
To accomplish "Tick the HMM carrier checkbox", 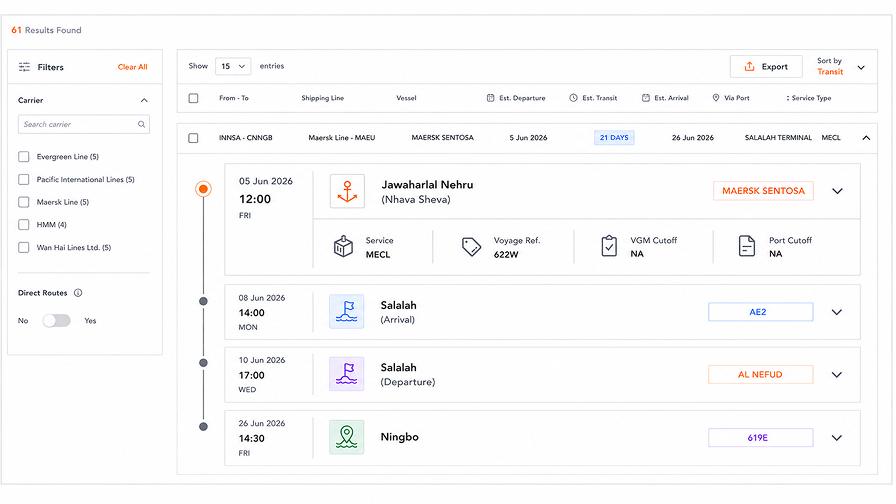I will (x=23, y=225).
